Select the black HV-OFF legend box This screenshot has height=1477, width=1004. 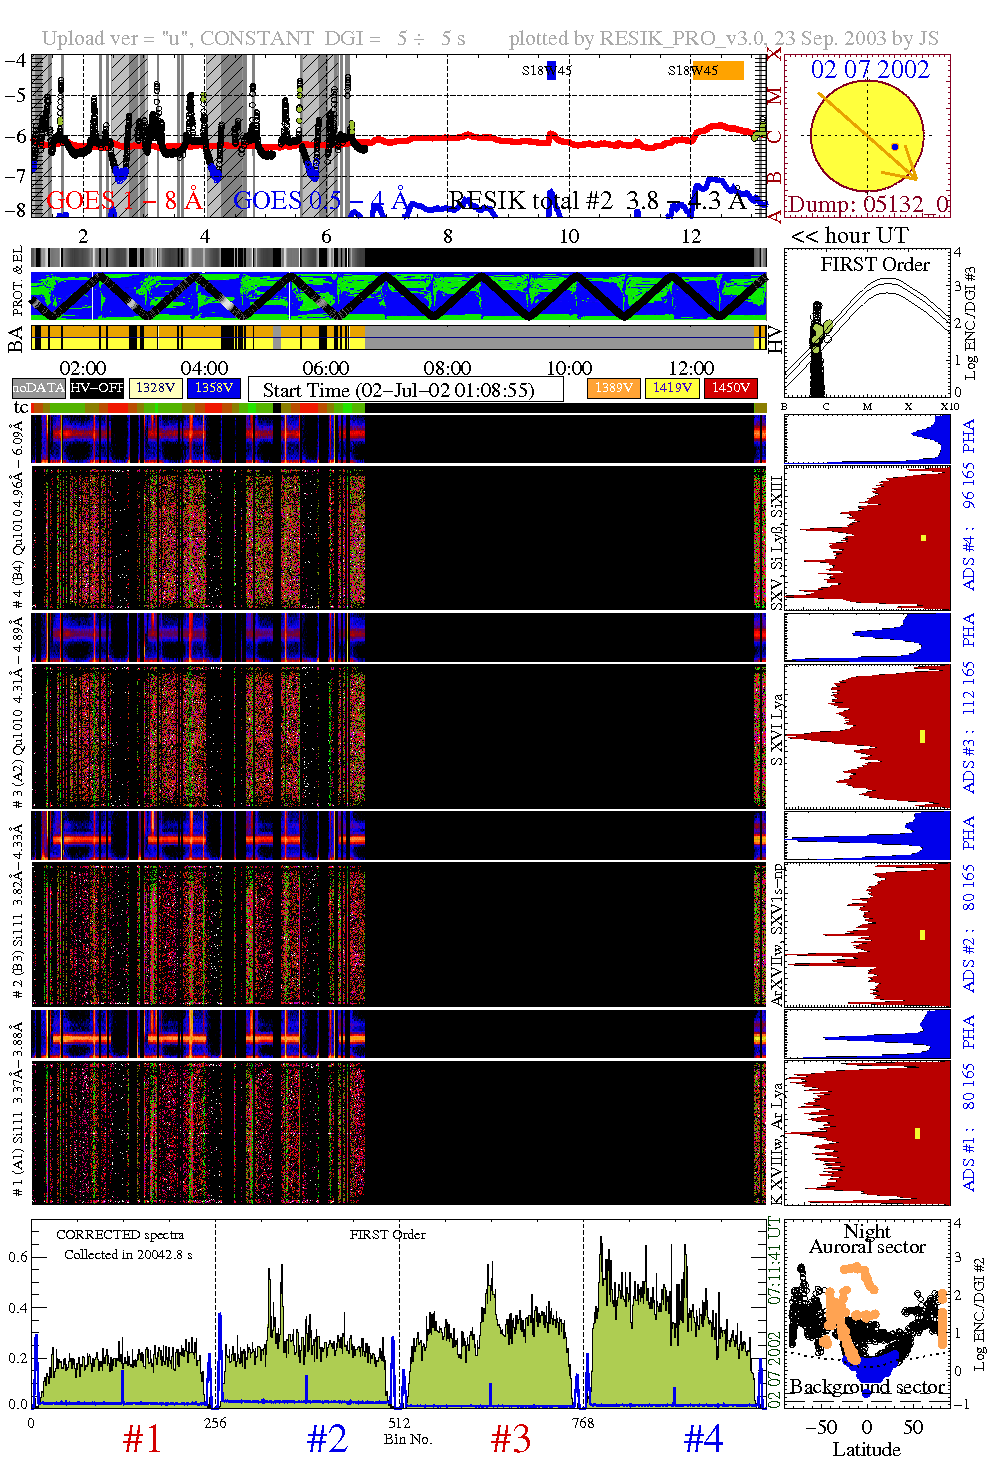(97, 388)
